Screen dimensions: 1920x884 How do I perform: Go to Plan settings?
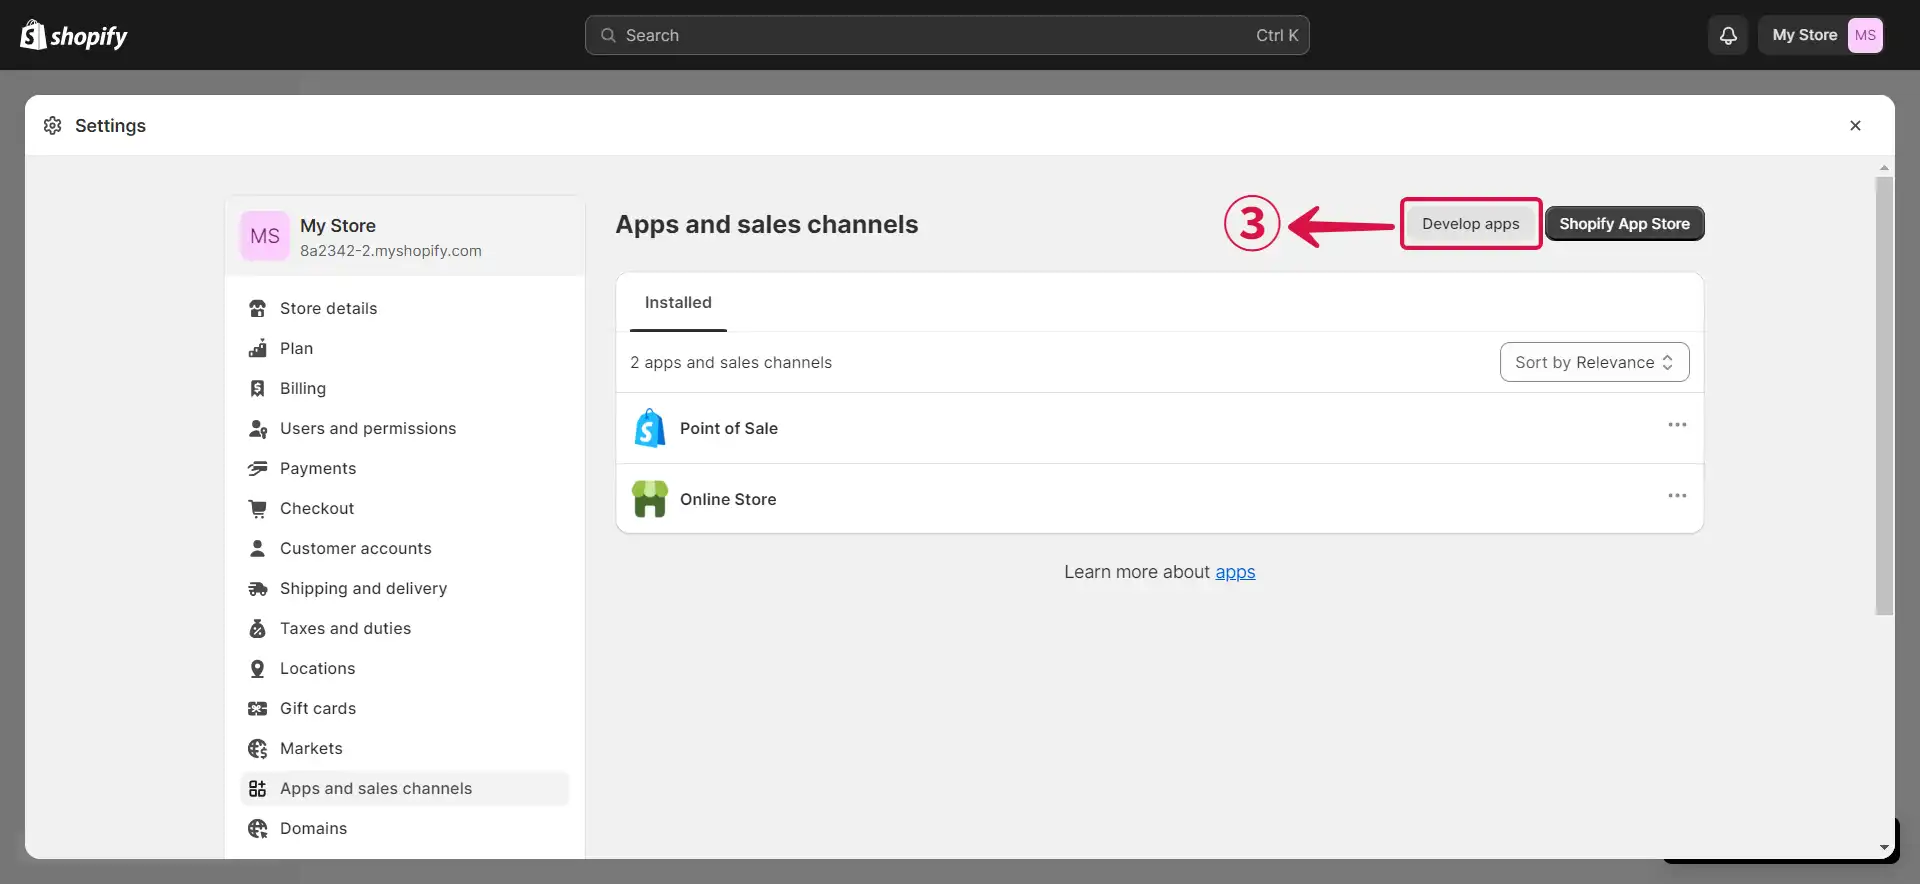click(x=404, y=348)
